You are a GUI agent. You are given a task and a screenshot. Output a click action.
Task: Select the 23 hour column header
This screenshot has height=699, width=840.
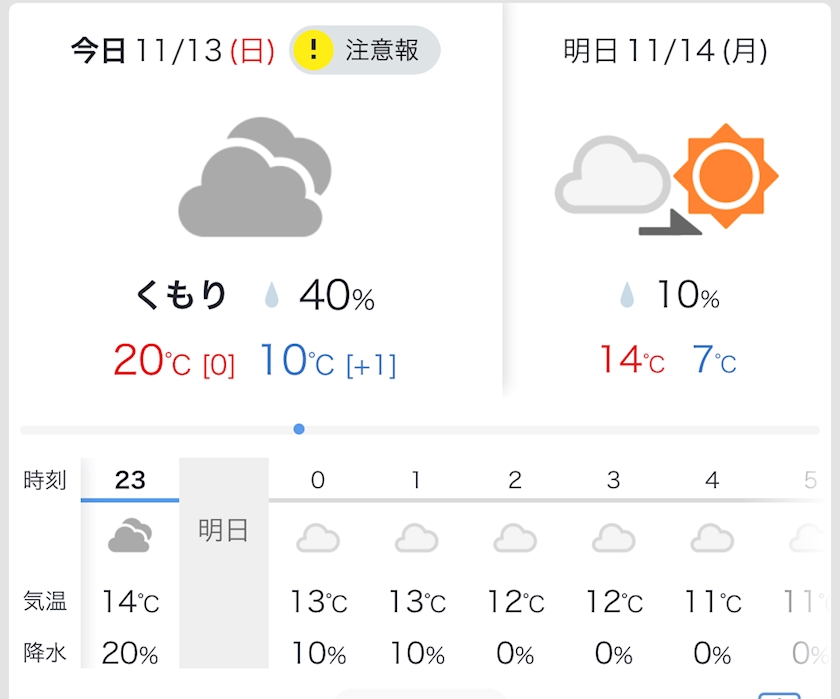pos(130,480)
